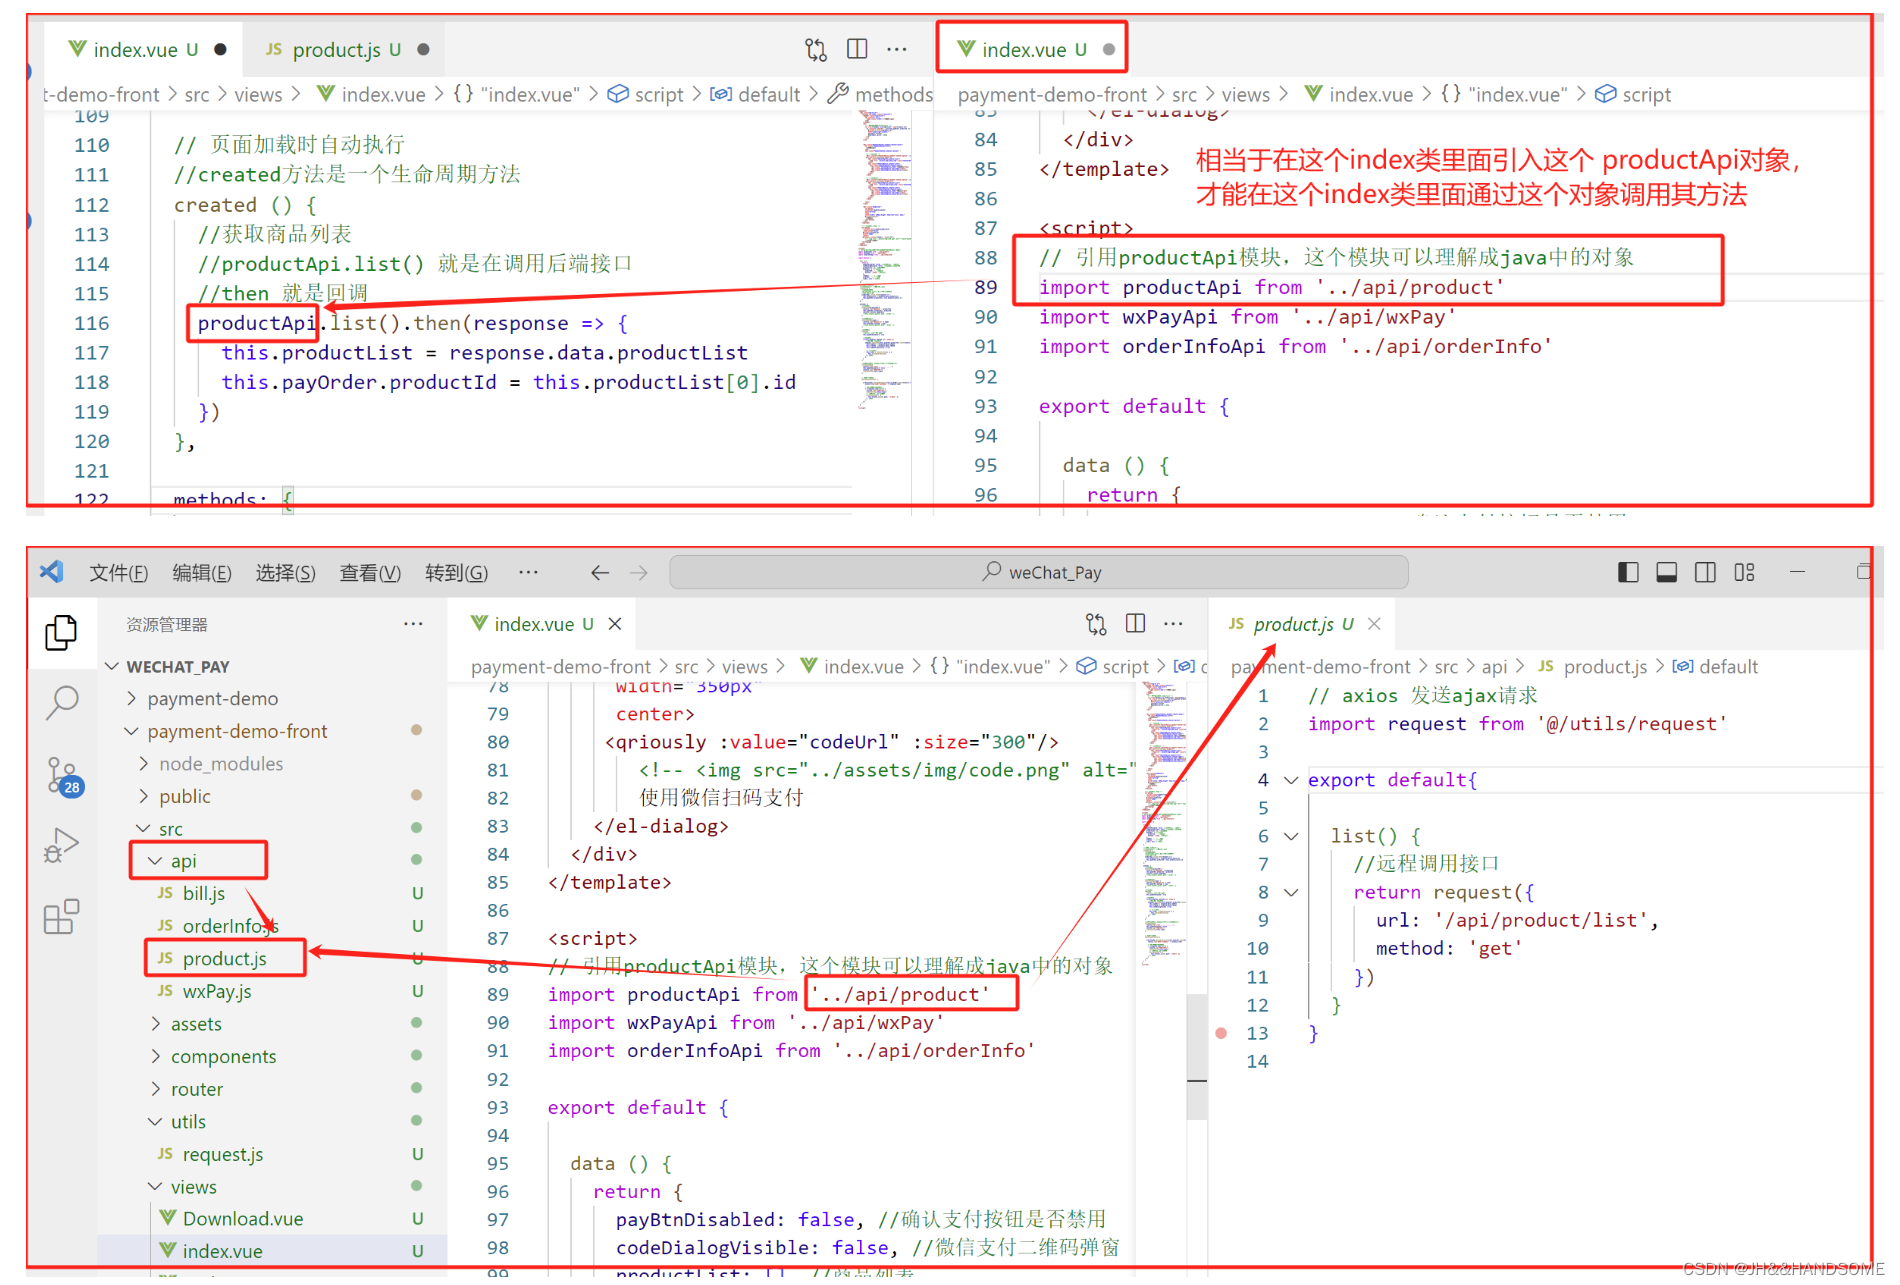Open the 查看(V) menu
The width and height of the screenshot is (1900, 1285).
pyautogui.click(x=370, y=572)
